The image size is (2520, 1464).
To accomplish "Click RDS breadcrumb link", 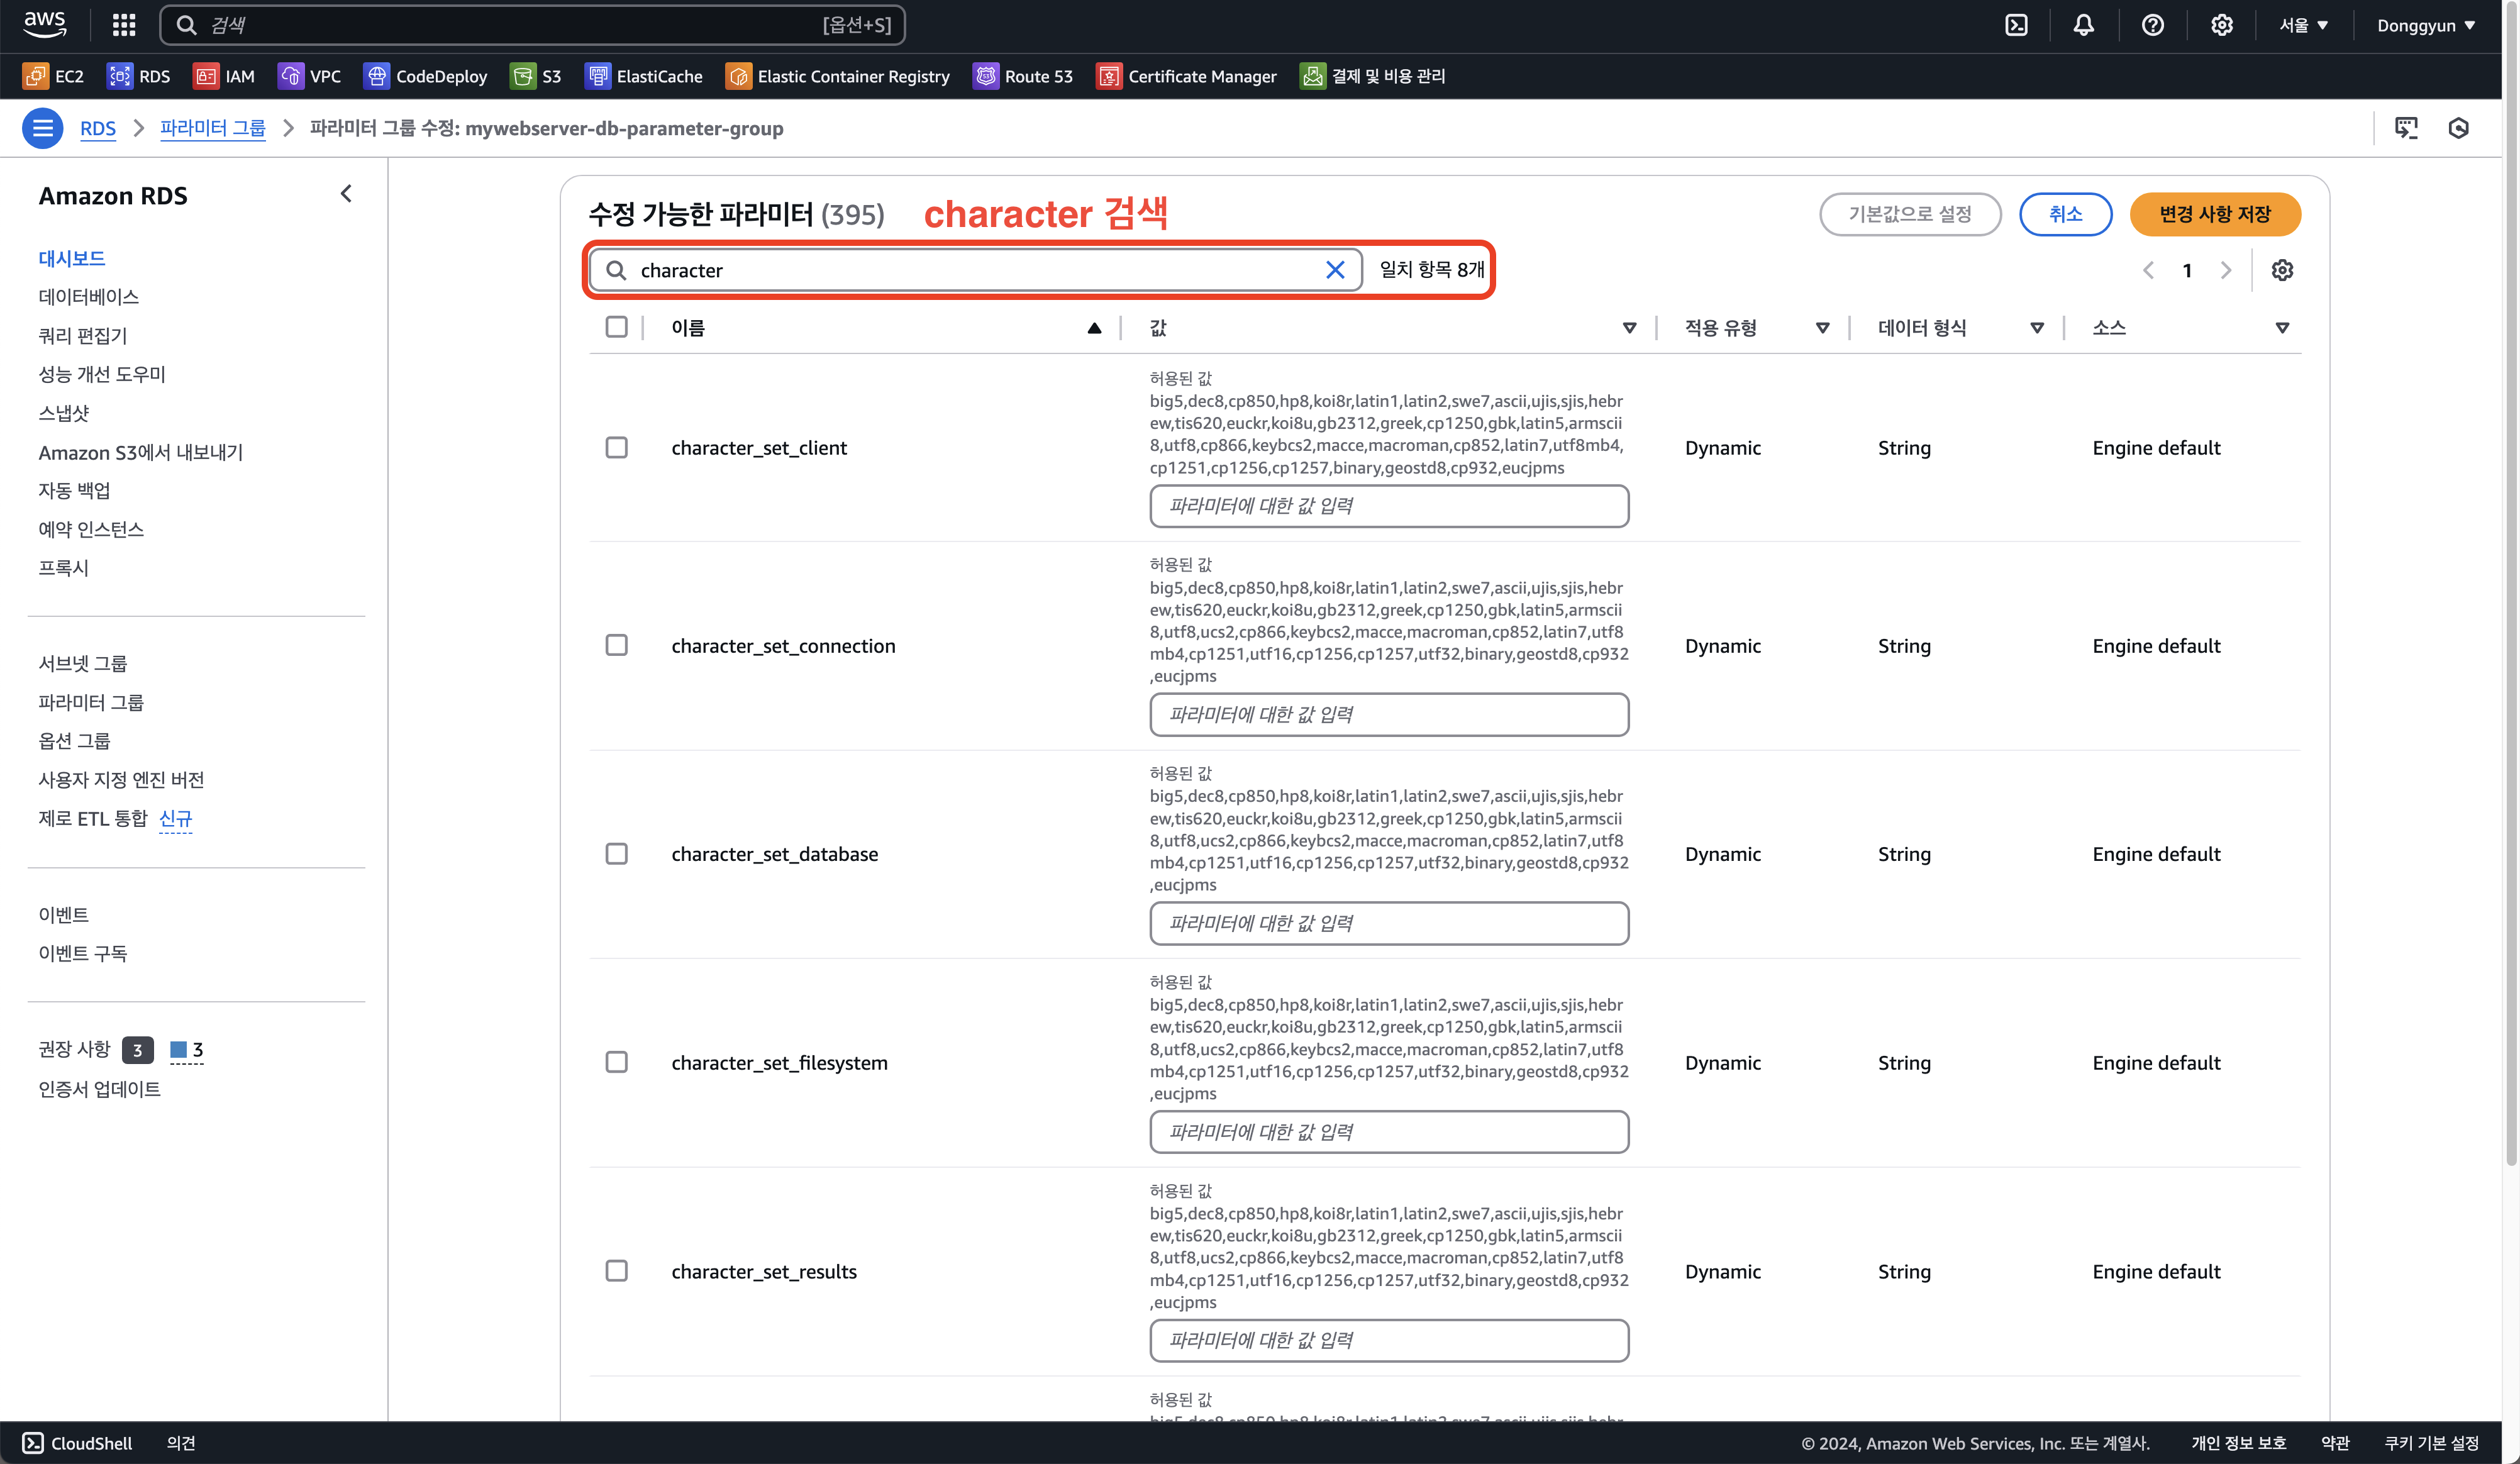I will [98, 128].
